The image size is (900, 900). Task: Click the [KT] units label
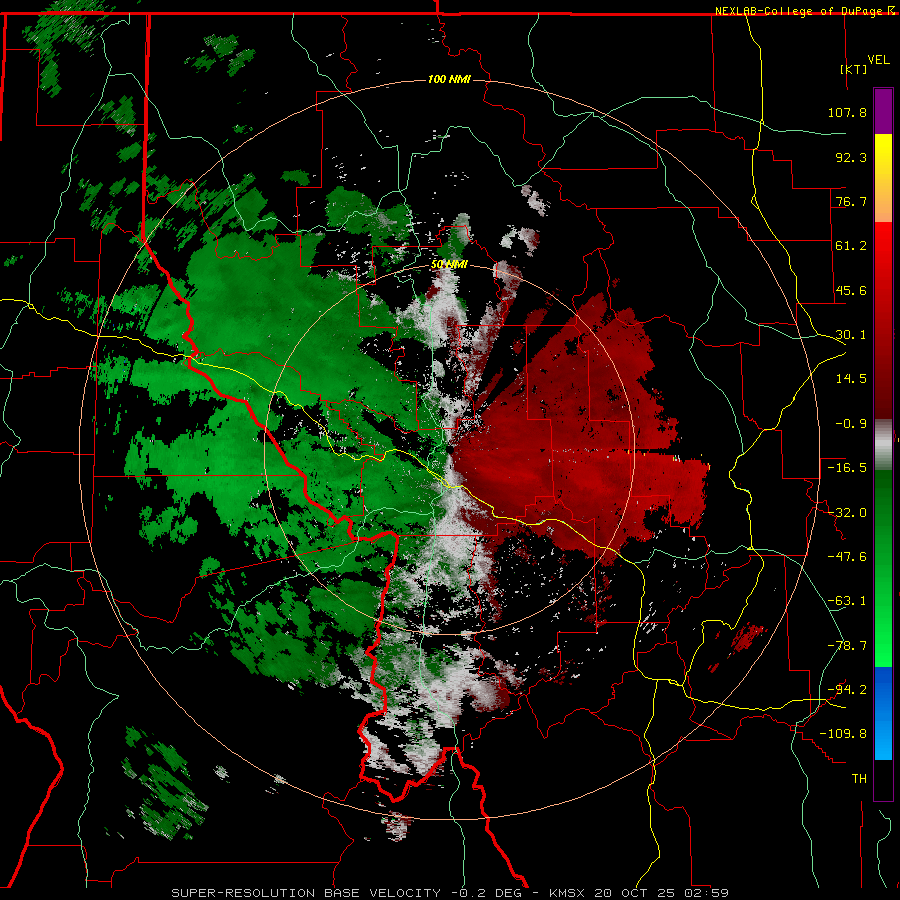pos(854,69)
